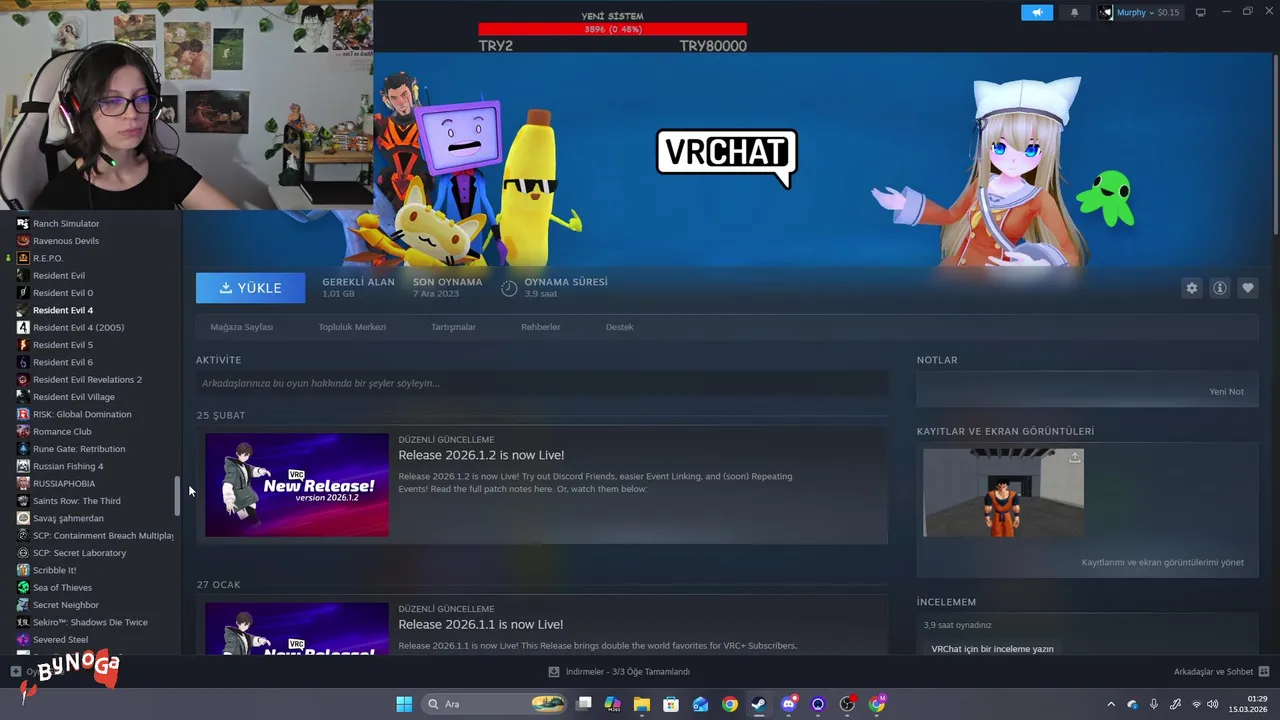
Task: Open the taskbar clock showing 01:29
Action: coord(1249,704)
